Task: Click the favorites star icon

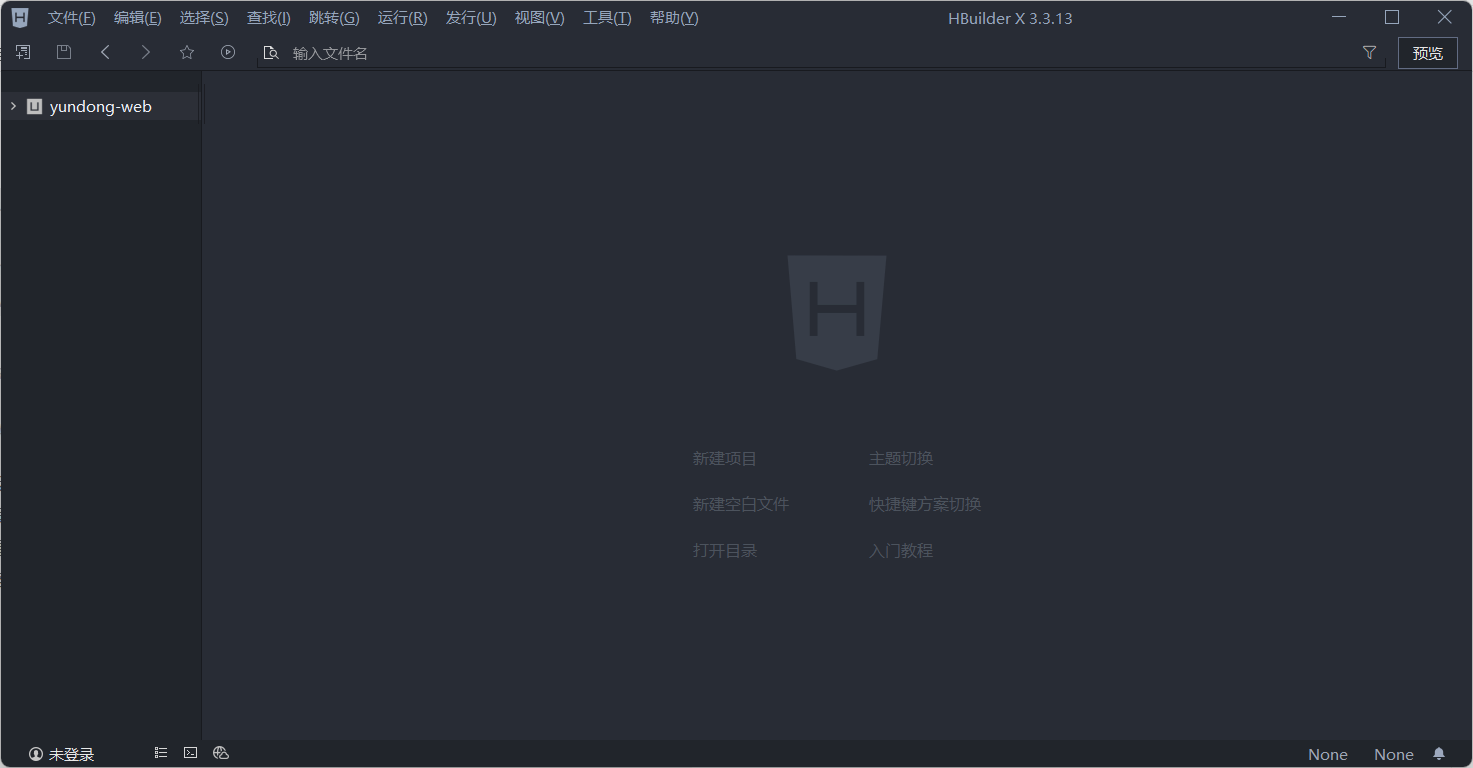Action: coord(186,52)
